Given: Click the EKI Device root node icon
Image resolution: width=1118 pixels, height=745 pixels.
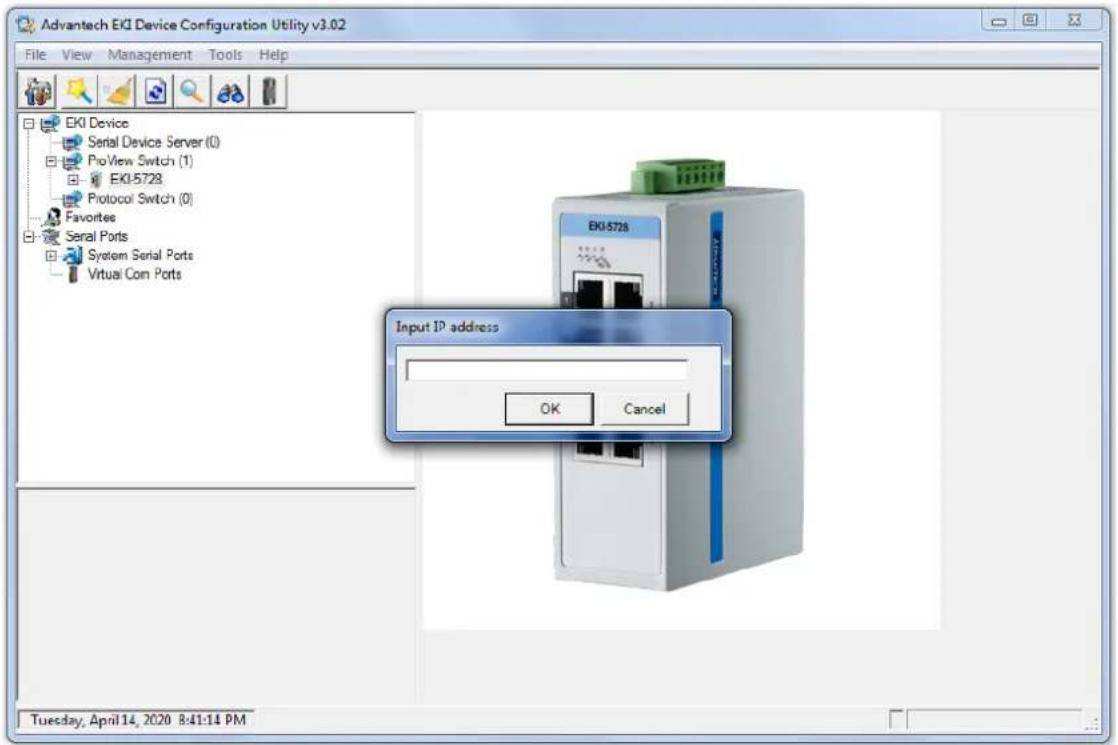Looking at the screenshot, I should pos(50,123).
